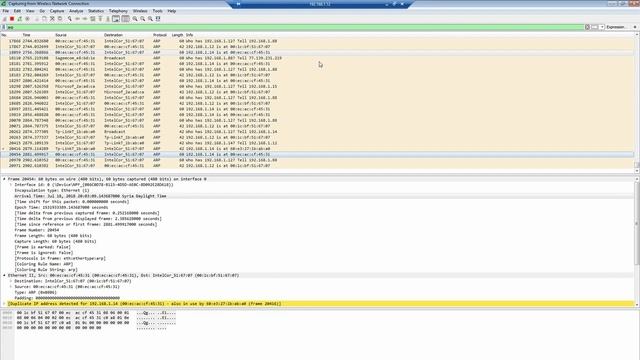Open the recent display filters dropdown
Image resolution: width=640 pixels, height=360 pixels.
click(x=602, y=27)
